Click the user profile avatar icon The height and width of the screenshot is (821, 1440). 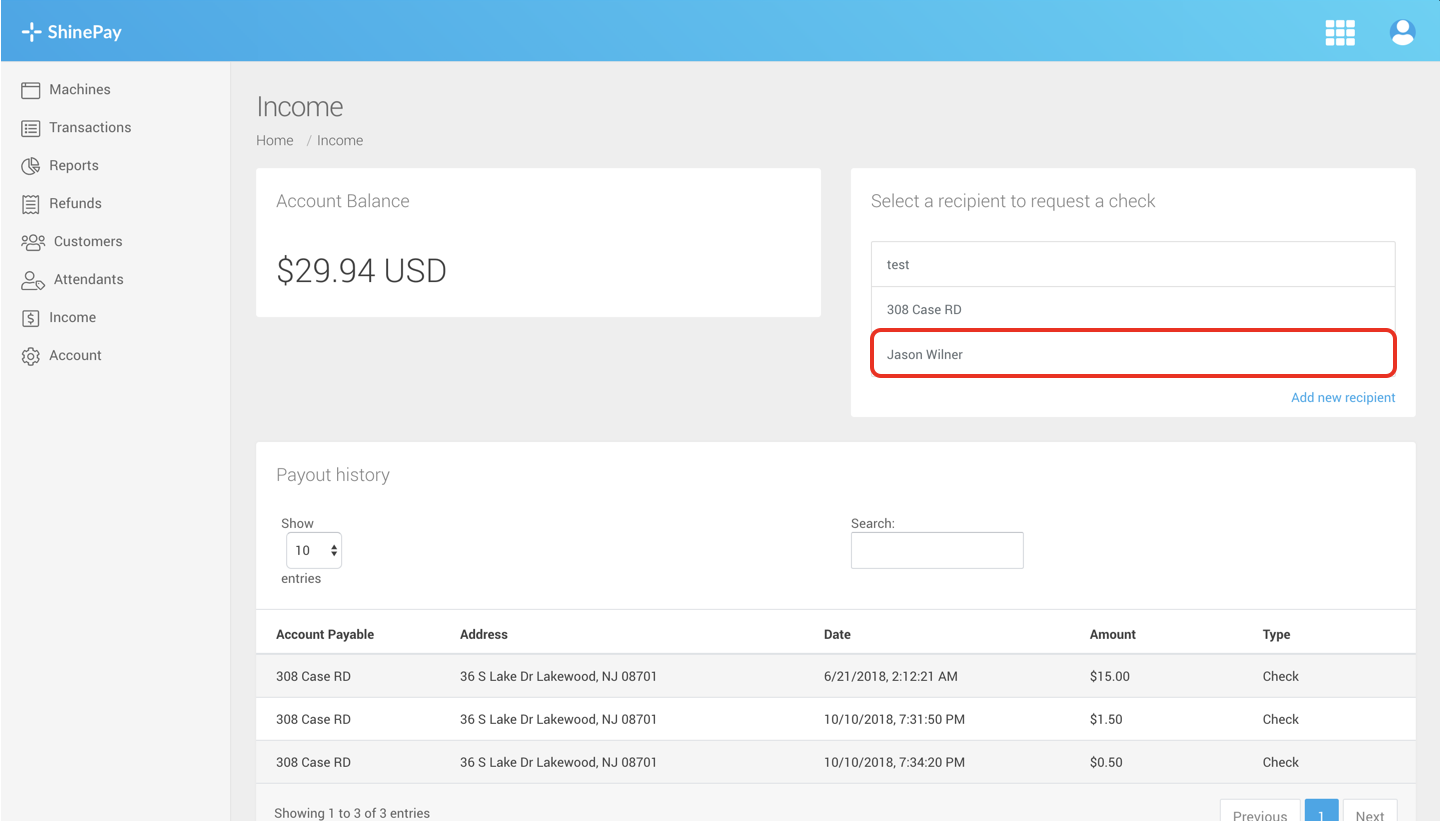pos(1403,32)
